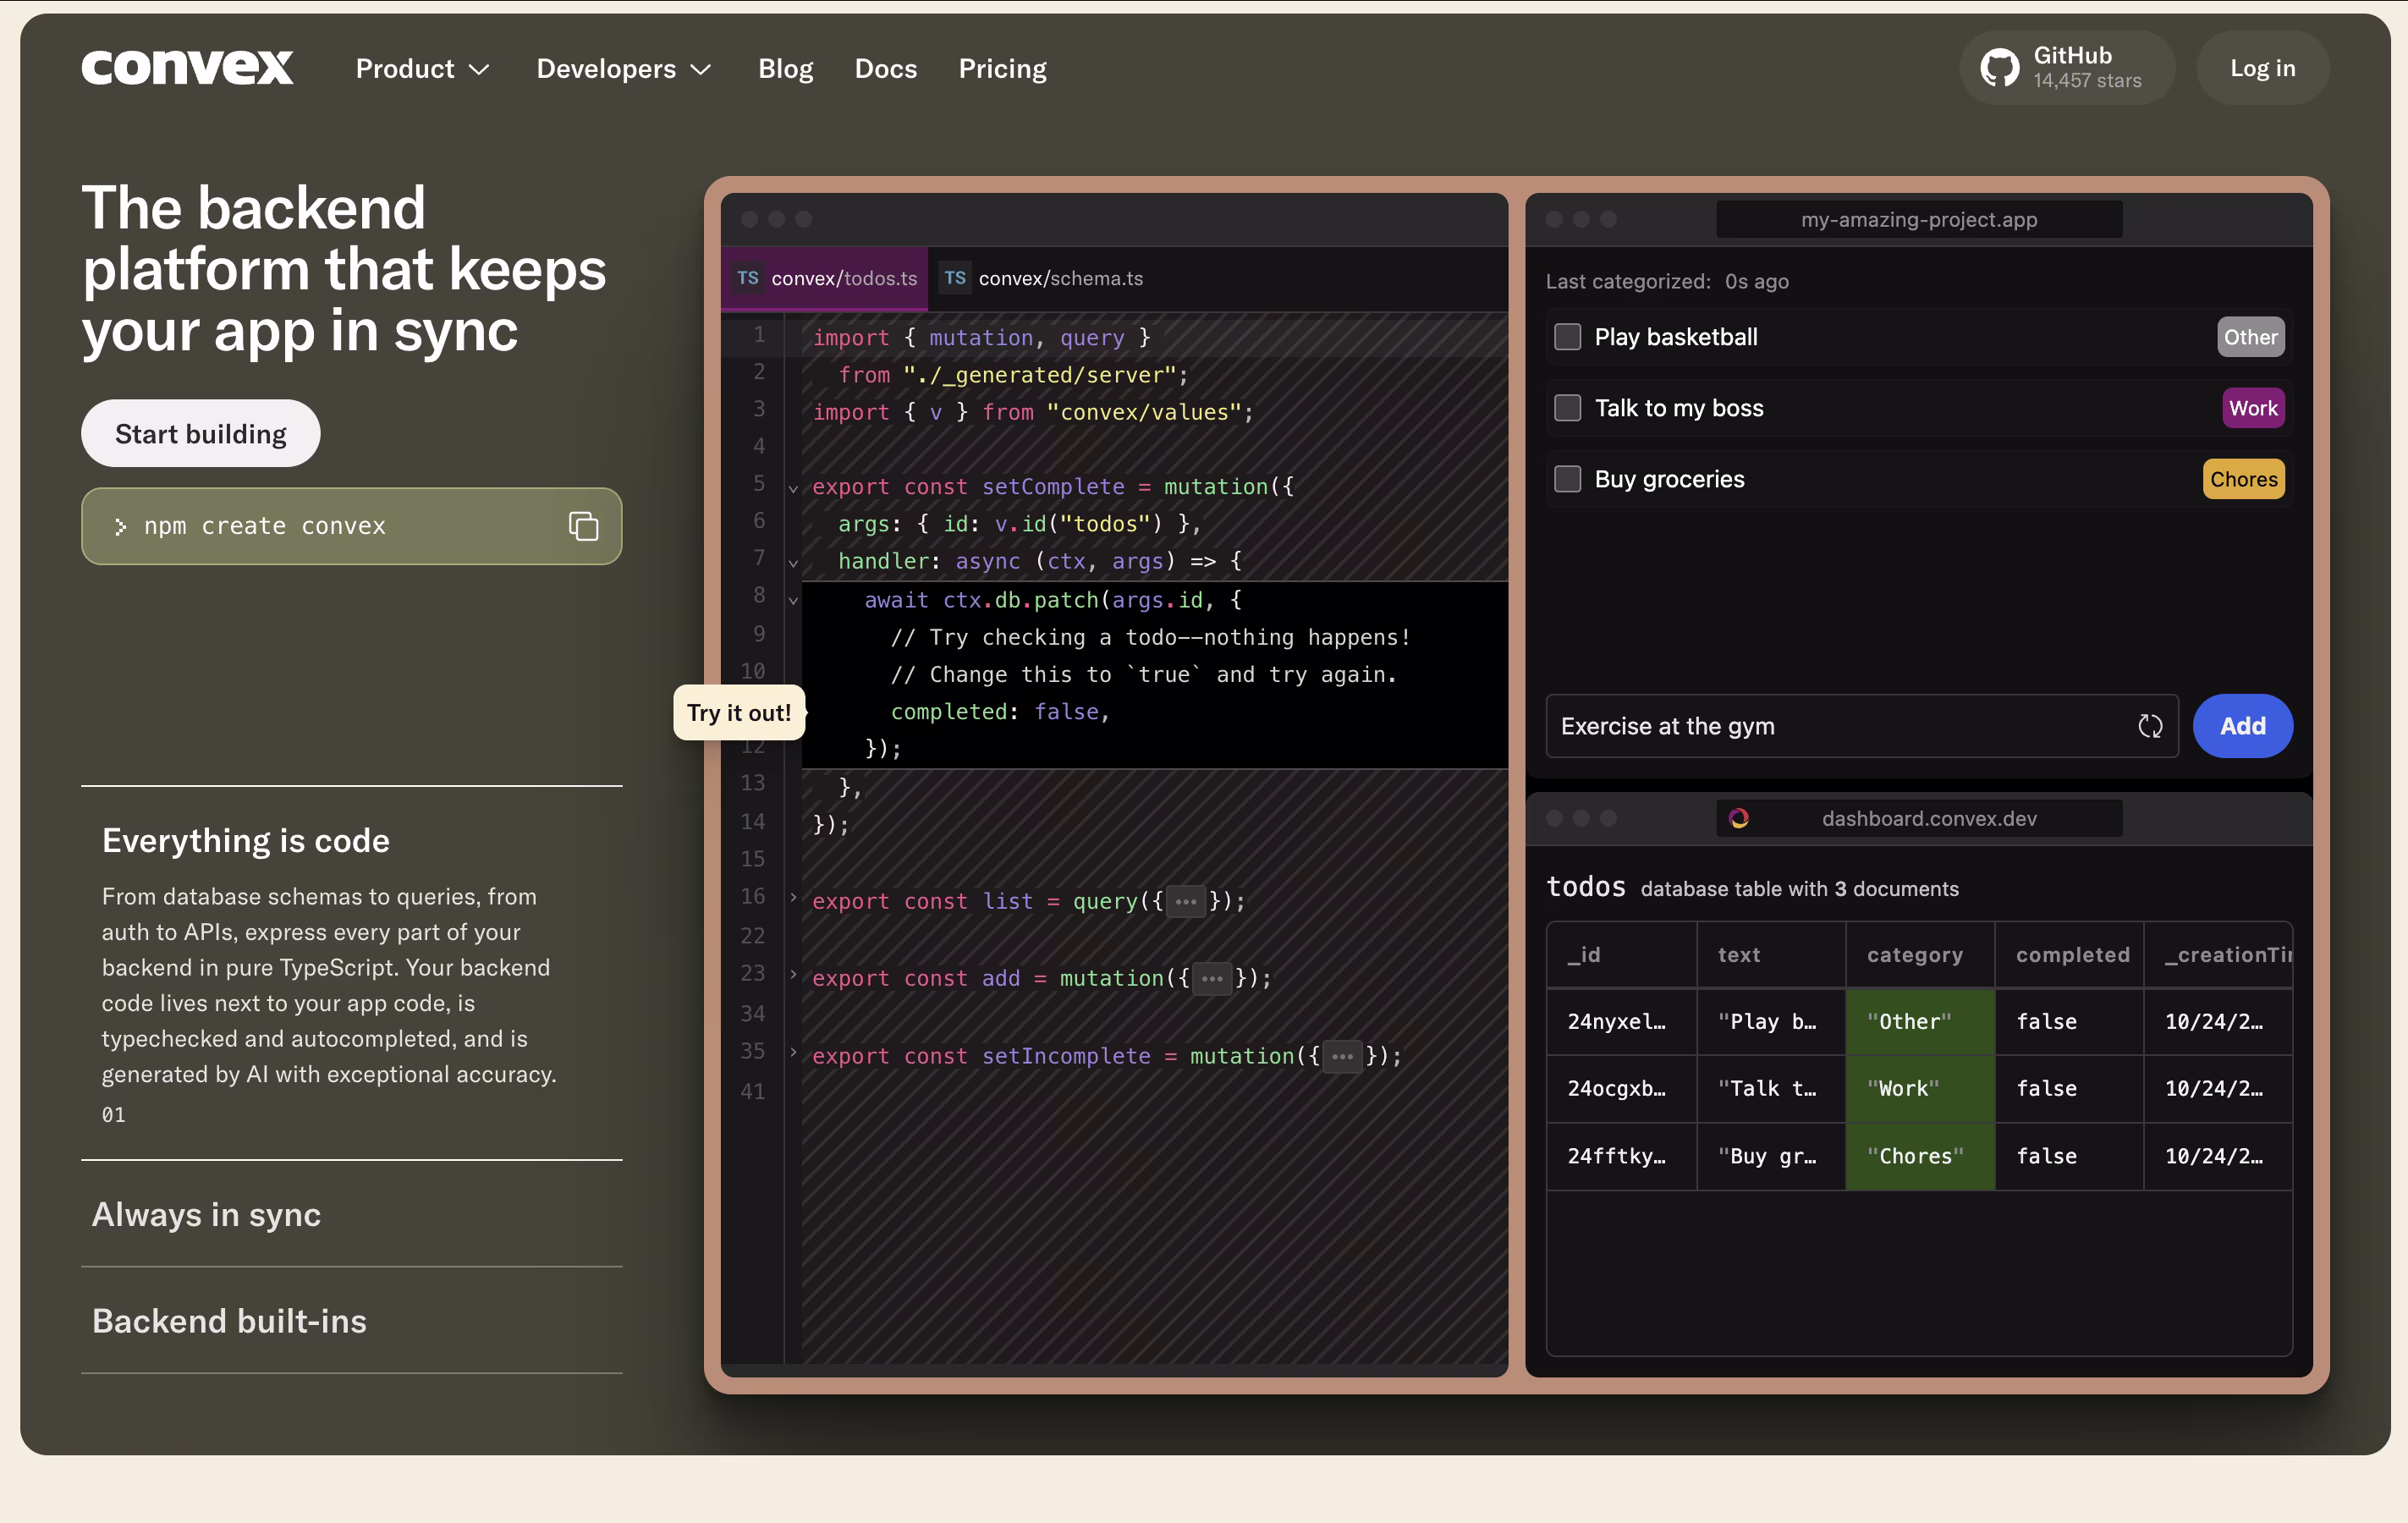Click the "Talk t… text cell
The width and height of the screenshot is (2408, 1523).
(x=1771, y=1088)
